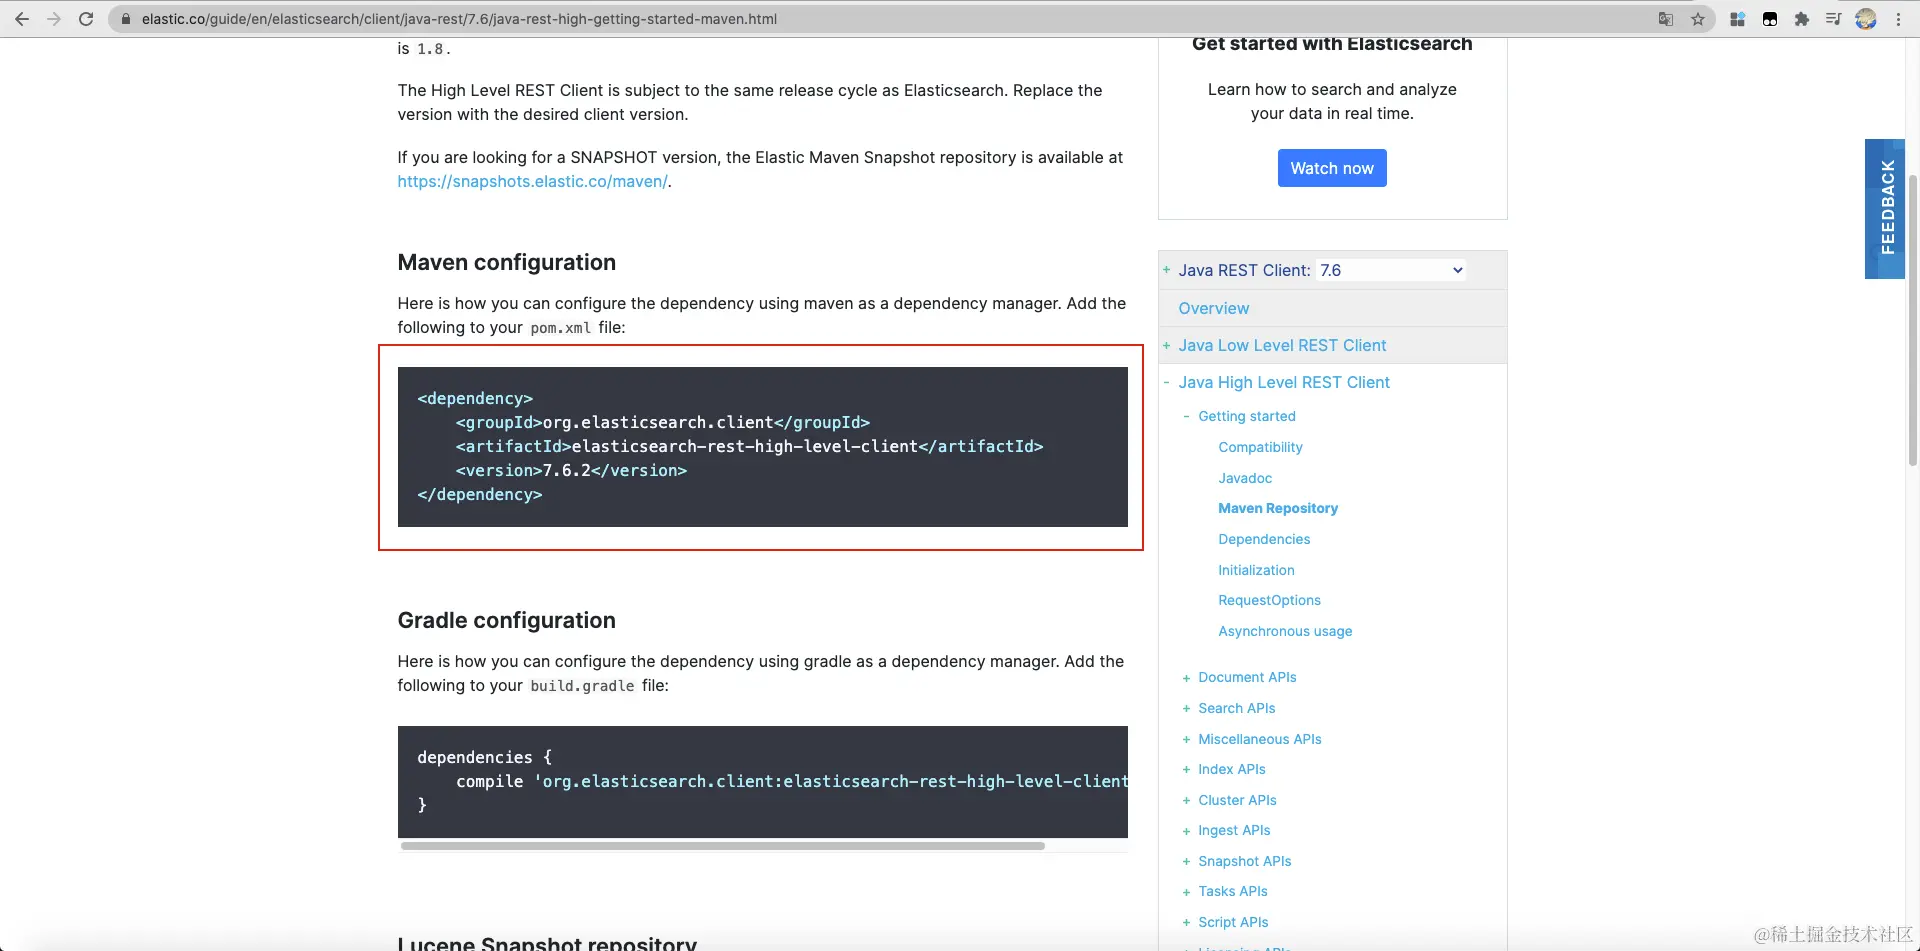This screenshot has width=1920, height=951.
Task: Click the Watch now button
Action: (x=1332, y=168)
